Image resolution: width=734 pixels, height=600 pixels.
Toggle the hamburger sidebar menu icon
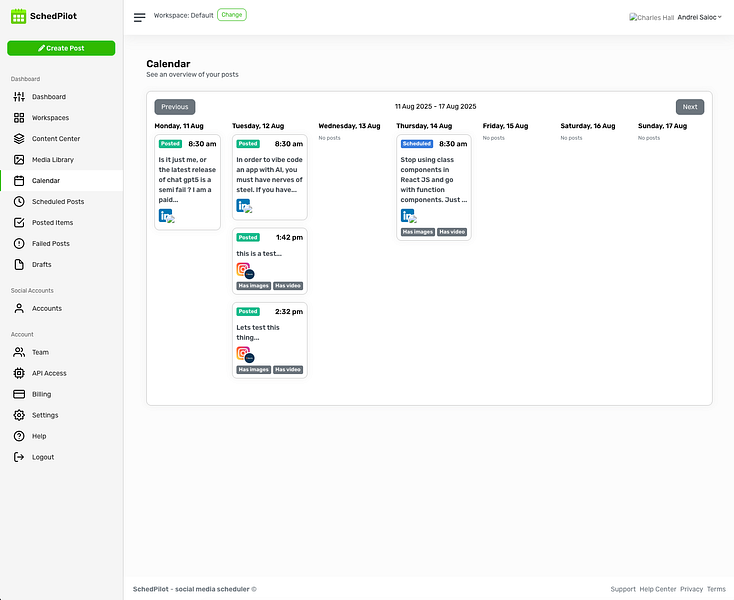(139, 18)
